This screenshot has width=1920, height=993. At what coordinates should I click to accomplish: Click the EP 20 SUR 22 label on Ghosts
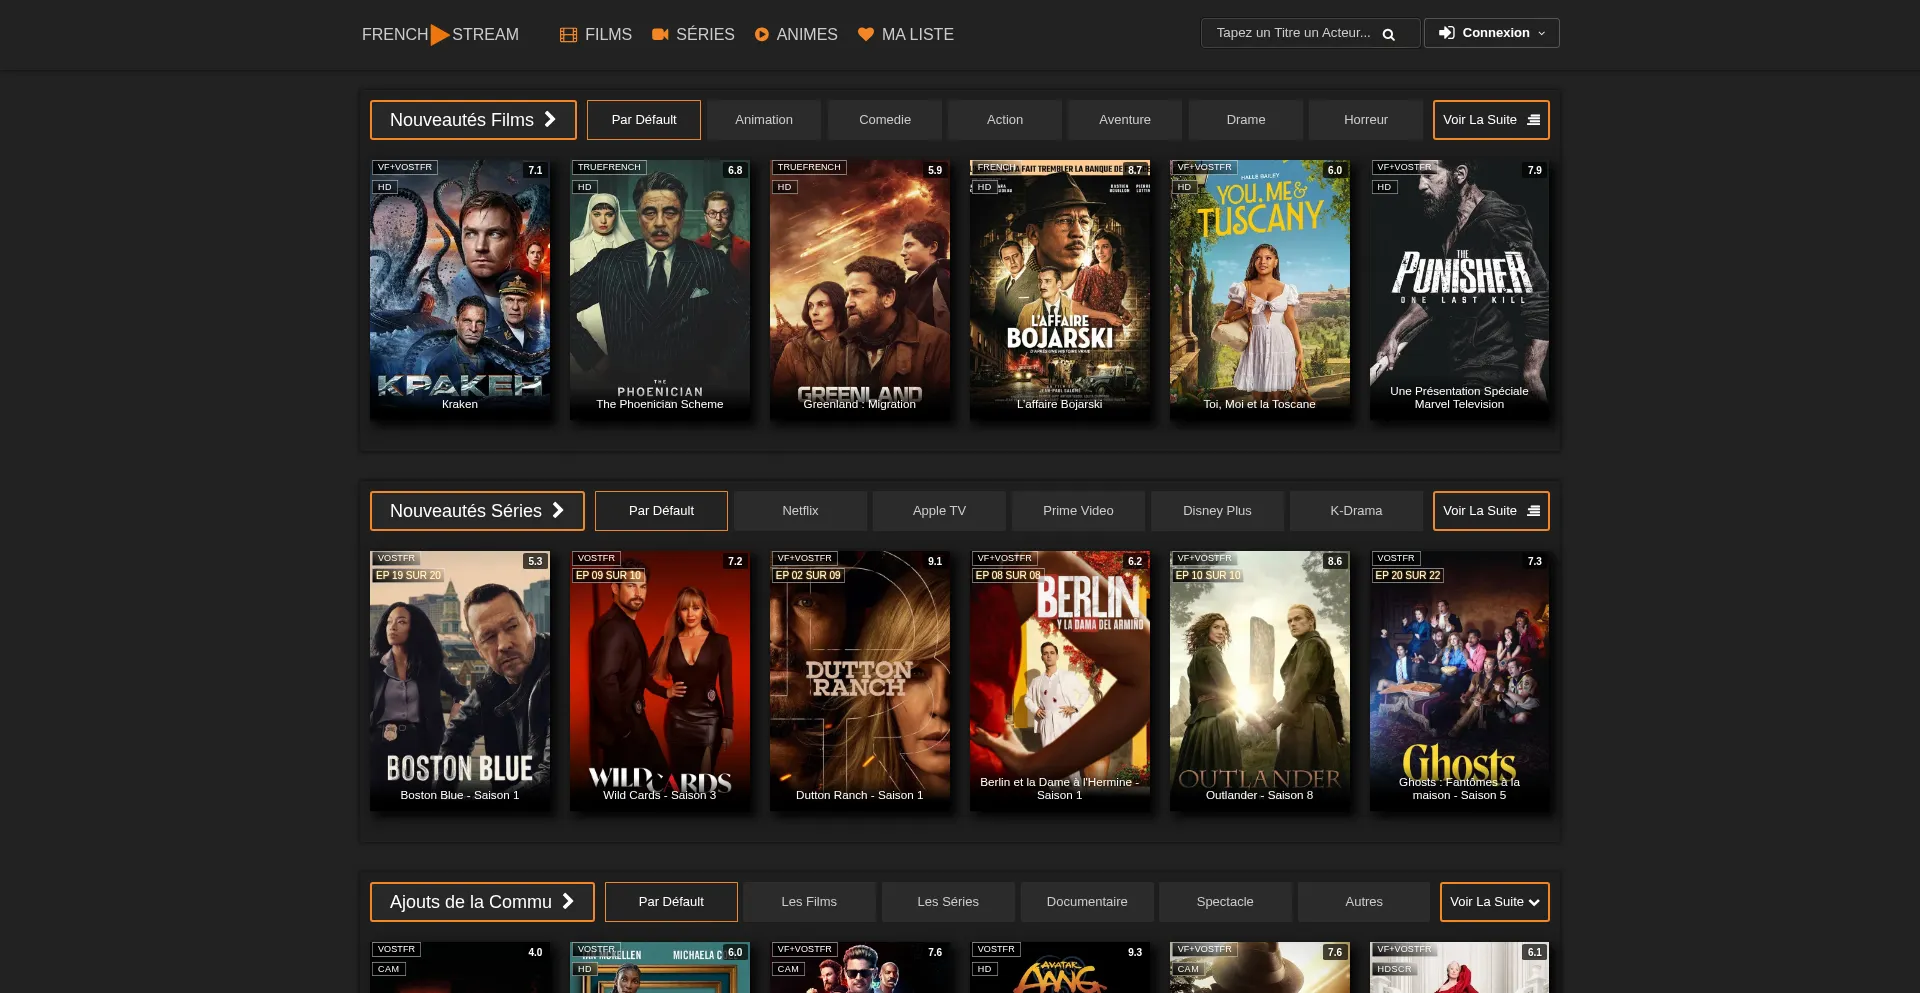tap(1408, 576)
